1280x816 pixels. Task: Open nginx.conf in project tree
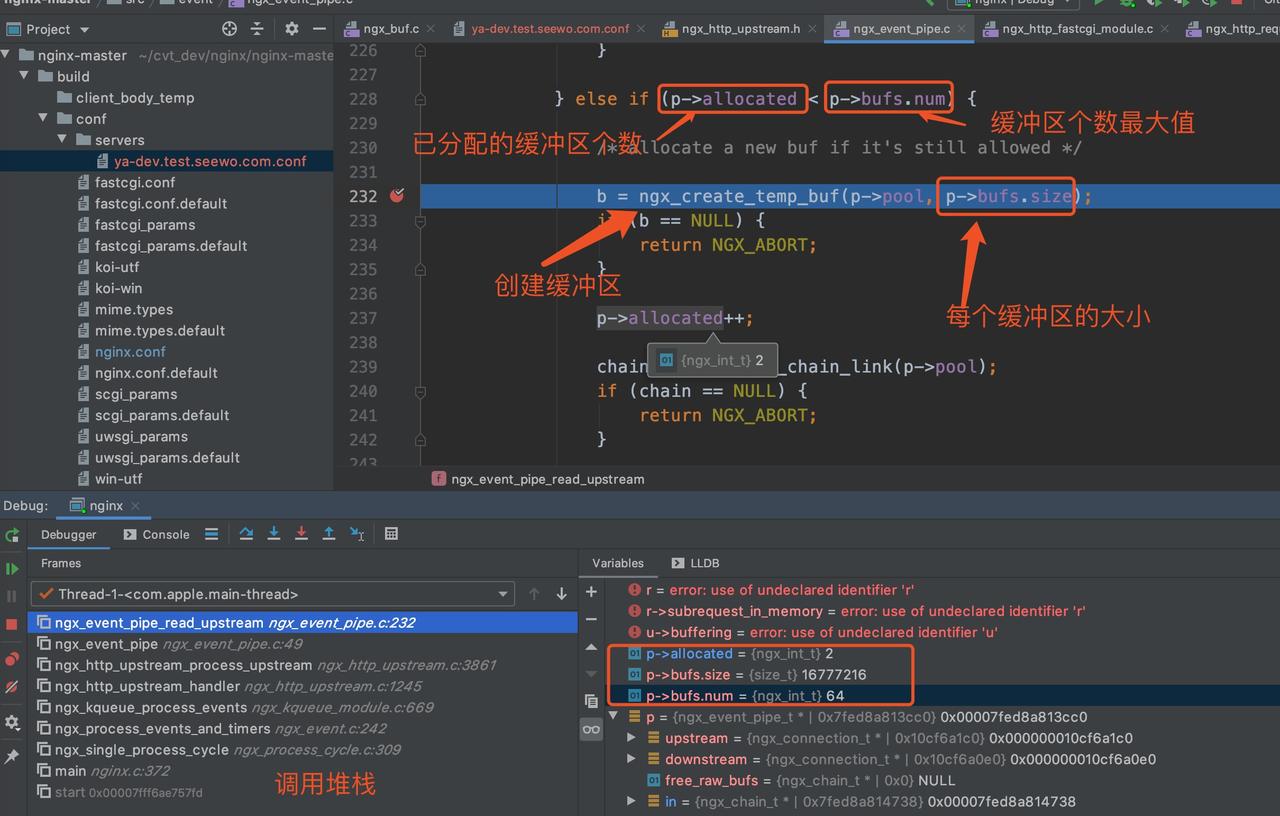click(x=130, y=351)
